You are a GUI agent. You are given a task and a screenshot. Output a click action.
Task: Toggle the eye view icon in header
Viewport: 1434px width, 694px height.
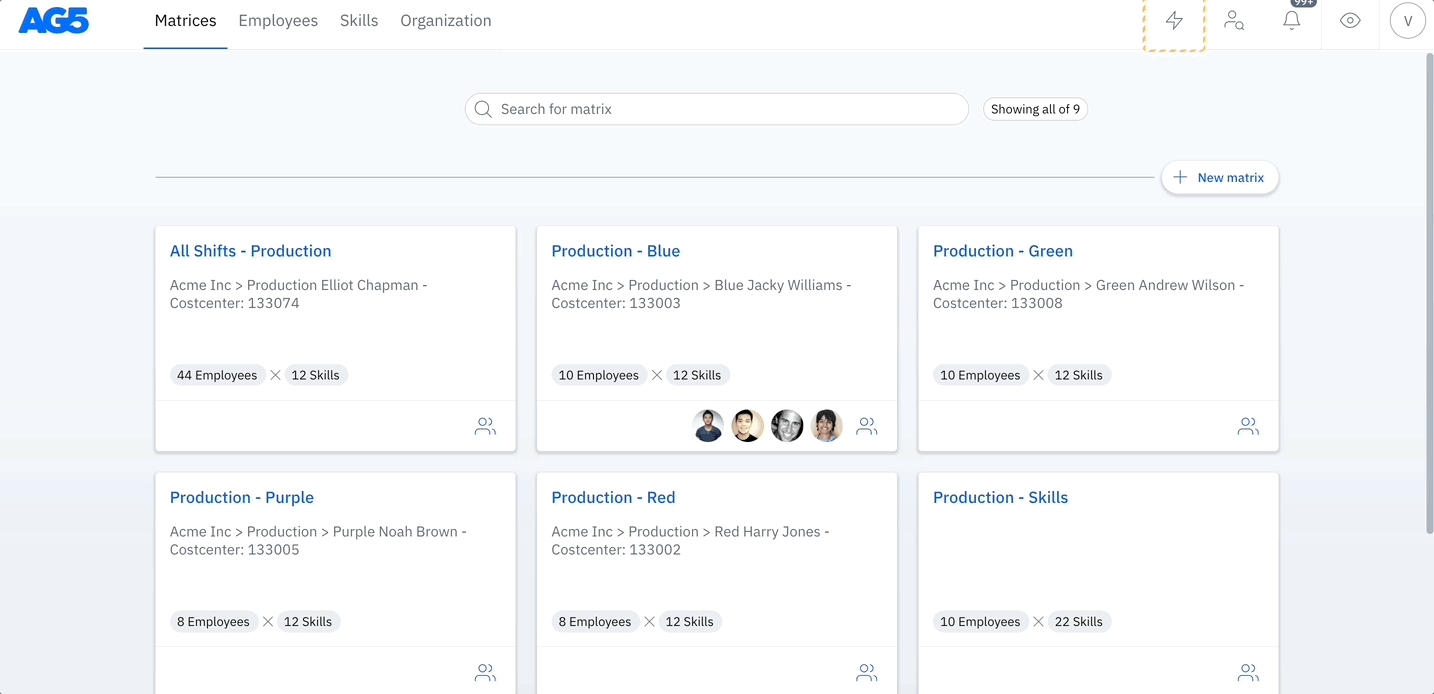tap(1350, 21)
